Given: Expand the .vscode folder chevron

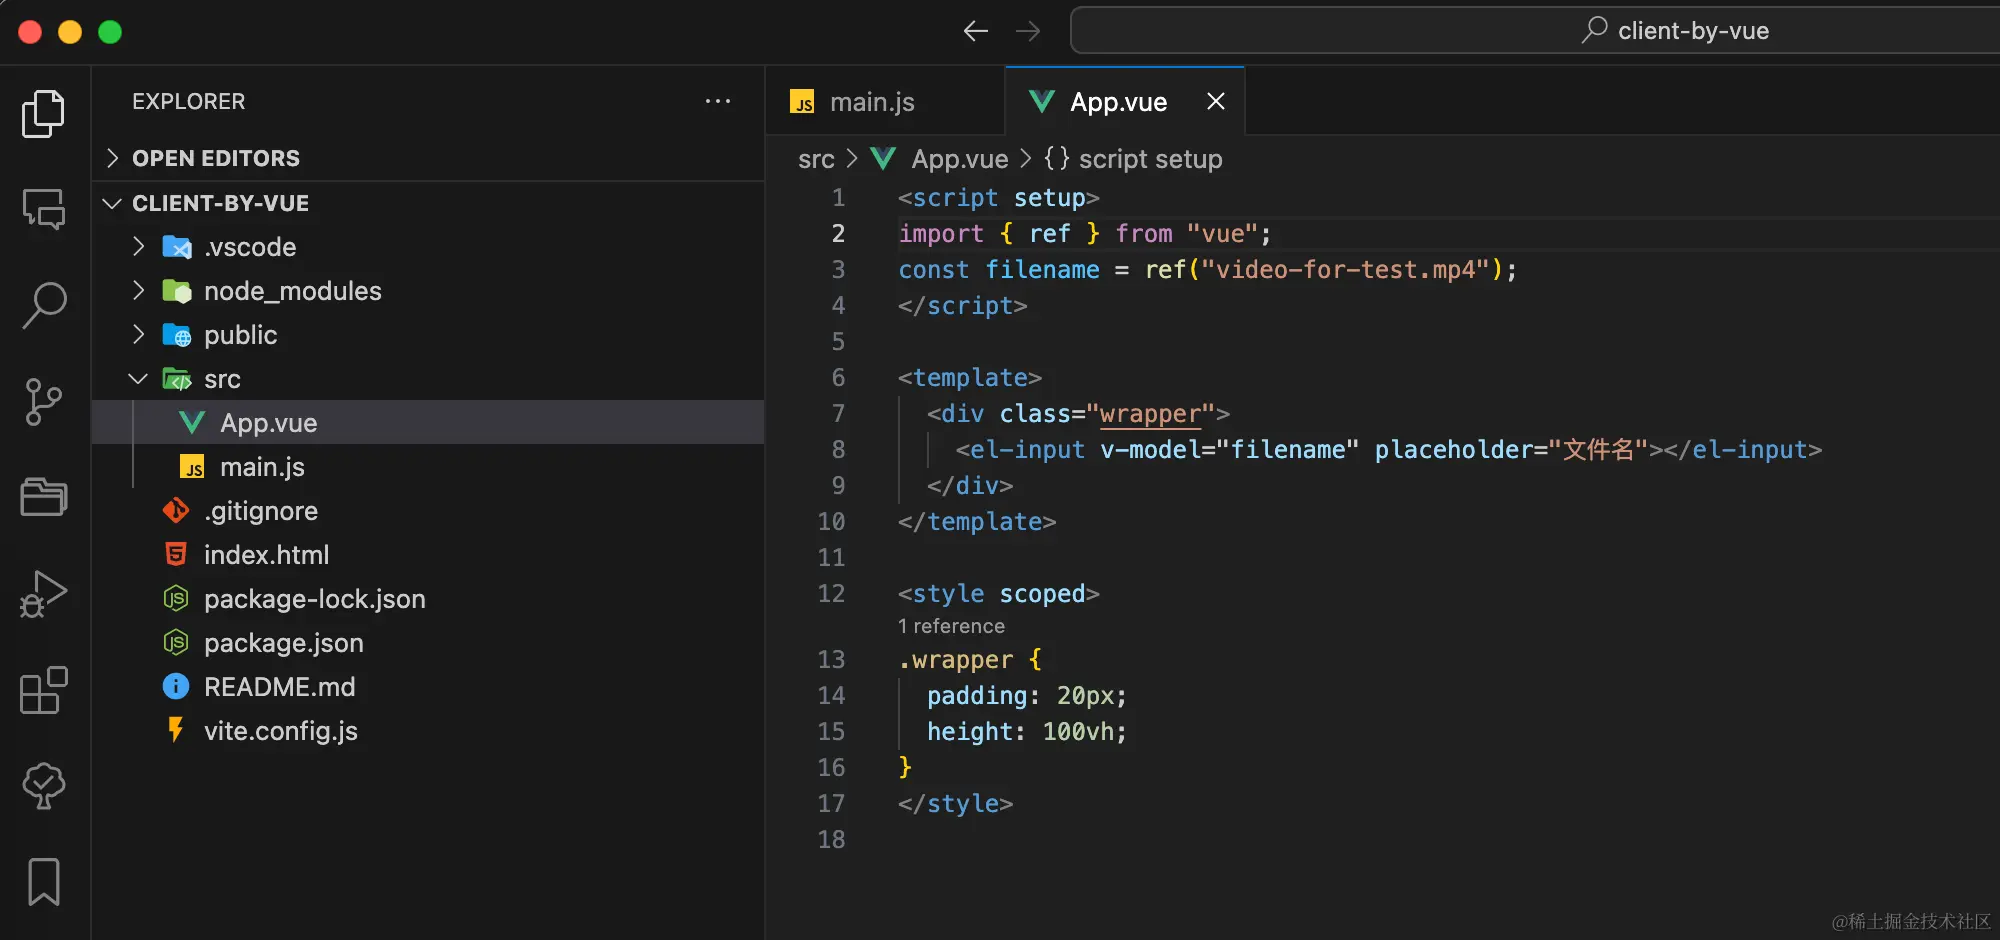Looking at the screenshot, I should coord(139,247).
